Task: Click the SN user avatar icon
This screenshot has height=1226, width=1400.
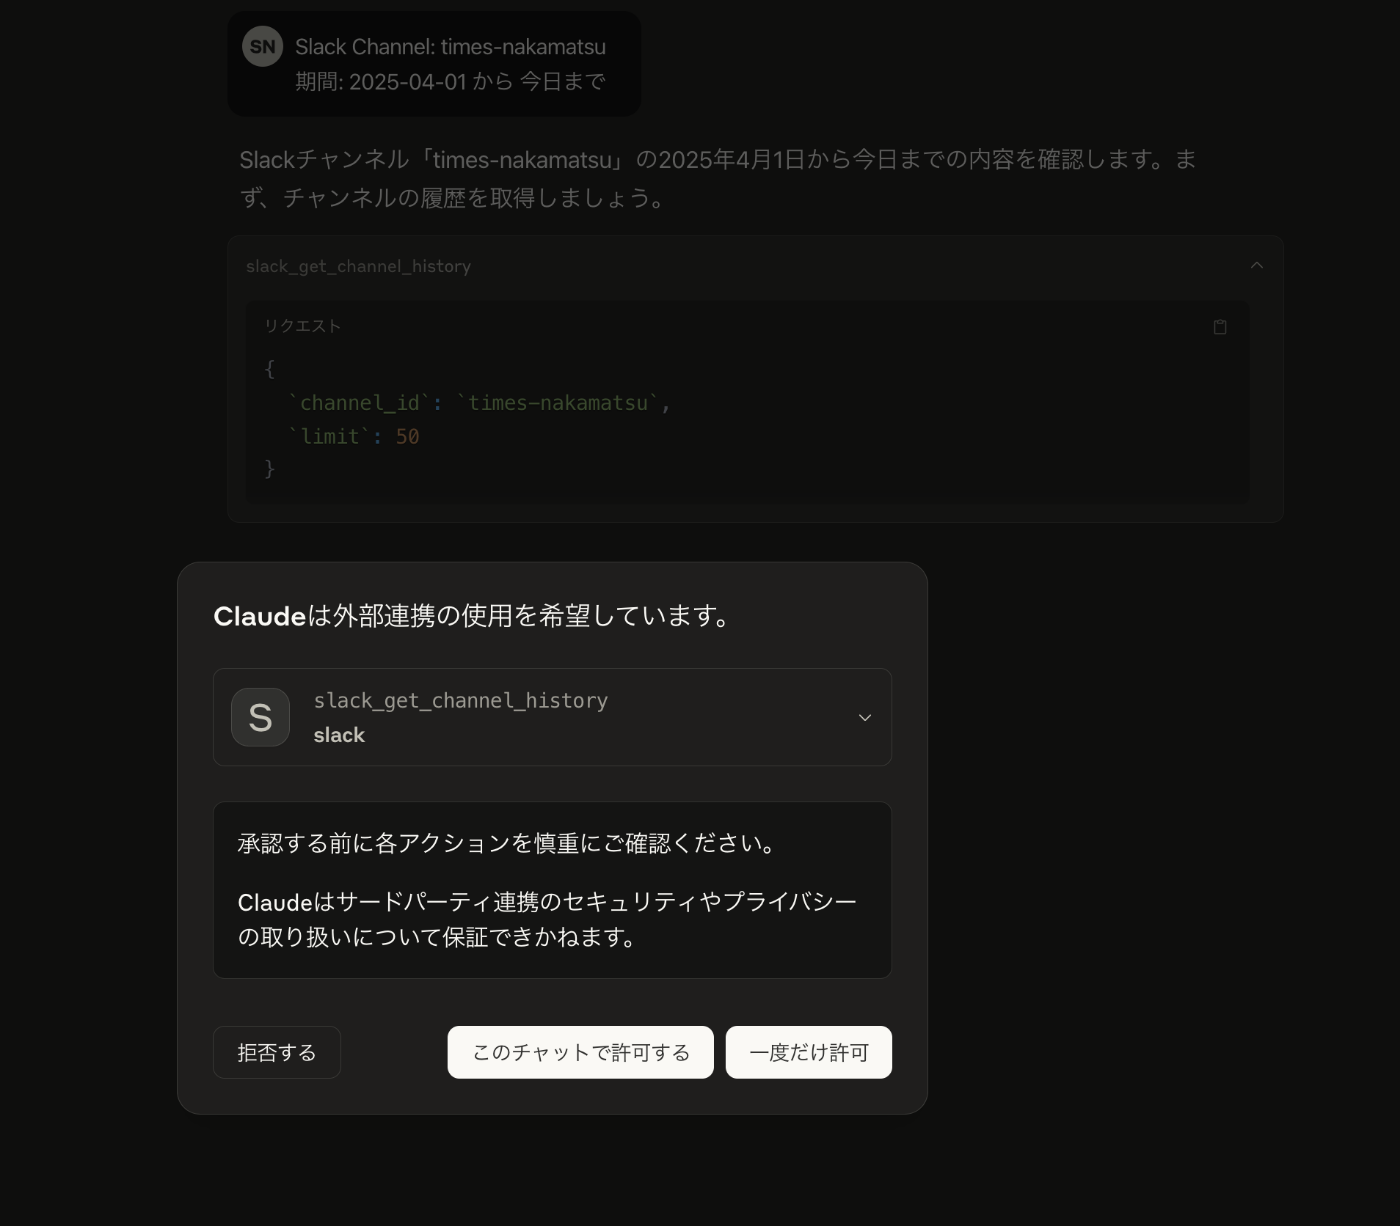Action: (x=262, y=47)
